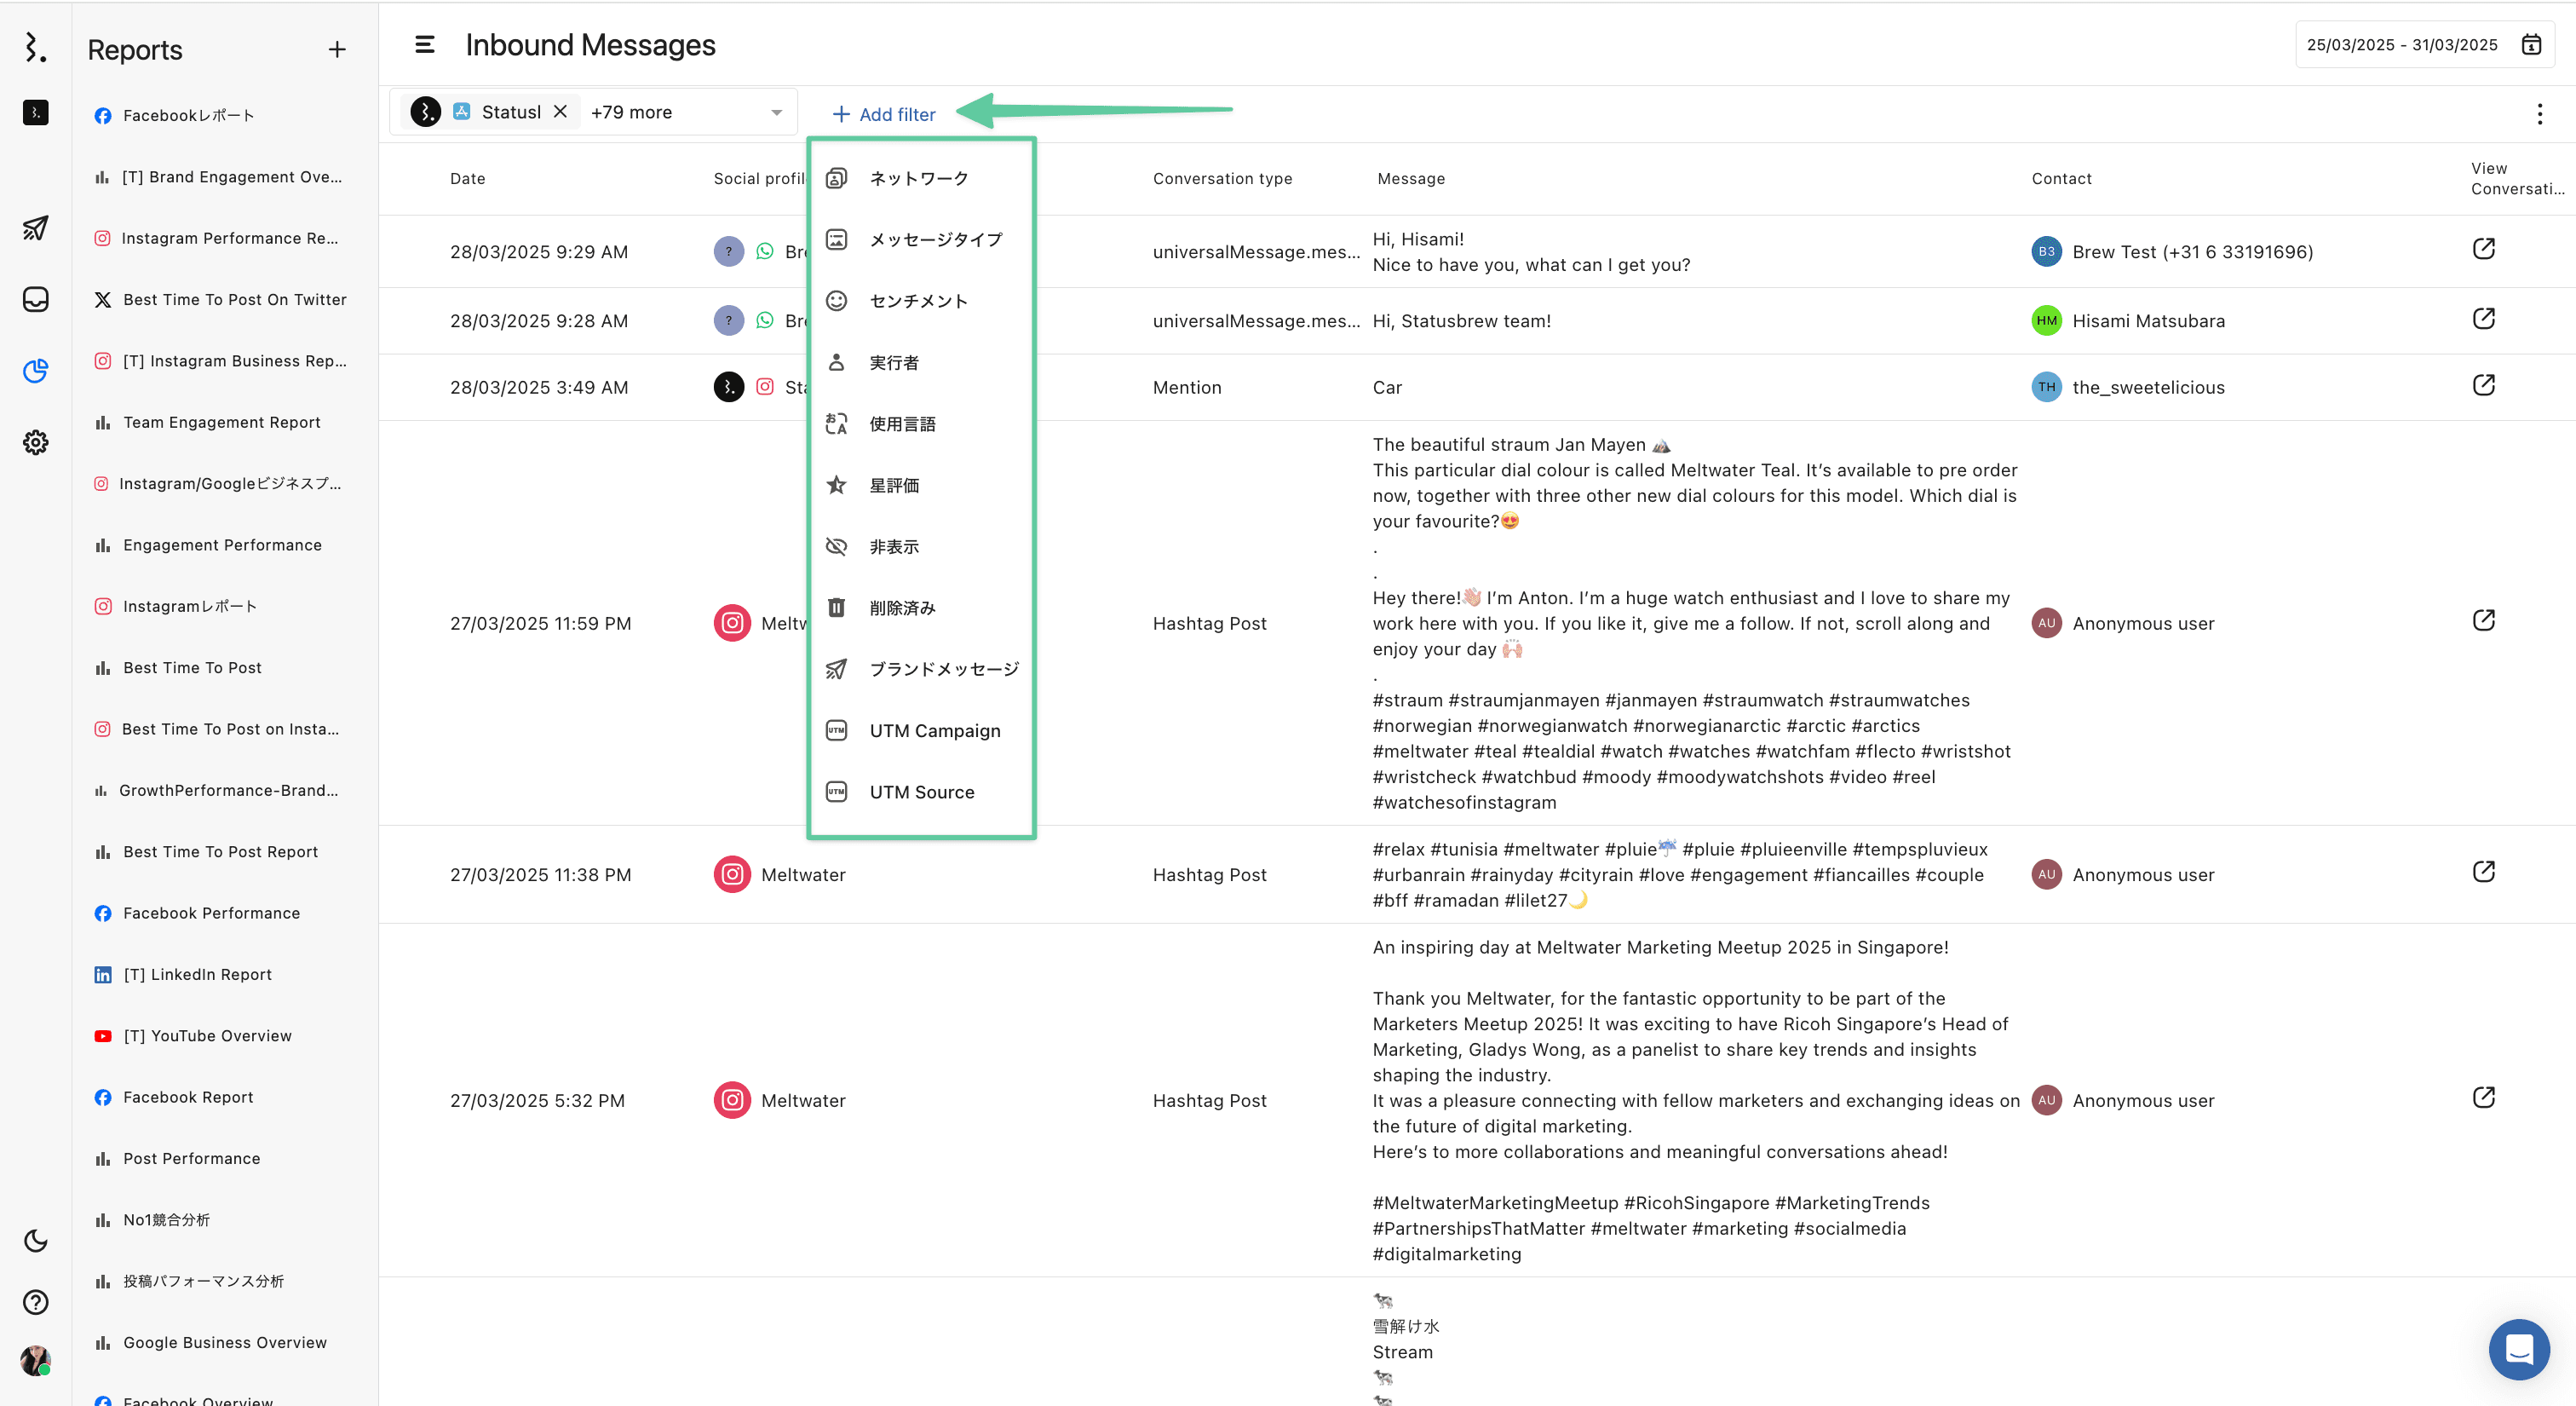The height and width of the screenshot is (1406, 2576).
Task: Open the Publish paper-plane icon in sidebar
Action: pos(35,228)
